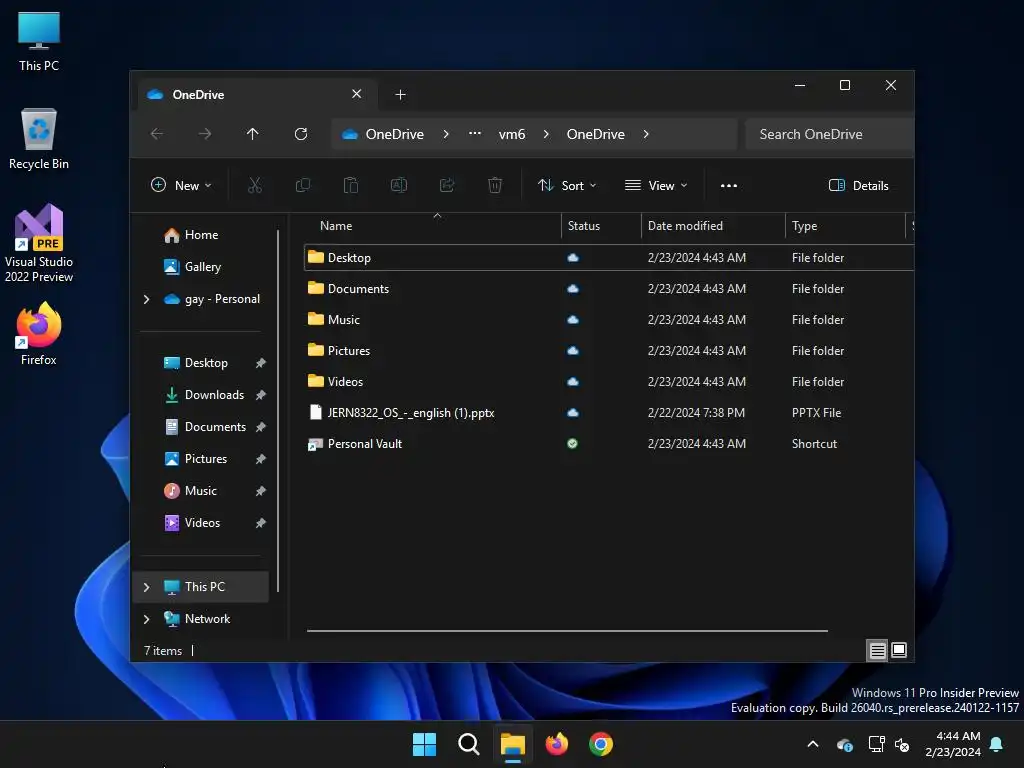1024x768 pixels.
Task: Click the Copy icon in toolbar
Action: [303, 185]
